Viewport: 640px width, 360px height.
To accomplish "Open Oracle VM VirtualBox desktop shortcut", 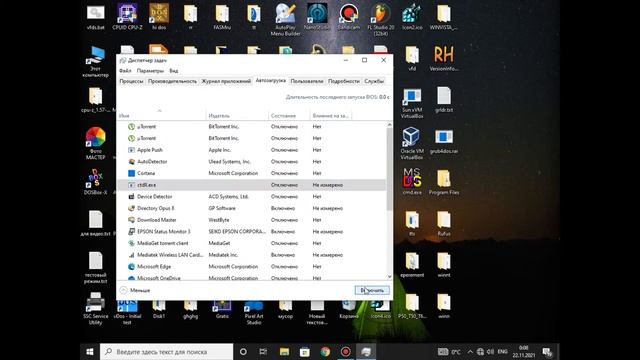I will pyautogui.click(x=411, y=143).
